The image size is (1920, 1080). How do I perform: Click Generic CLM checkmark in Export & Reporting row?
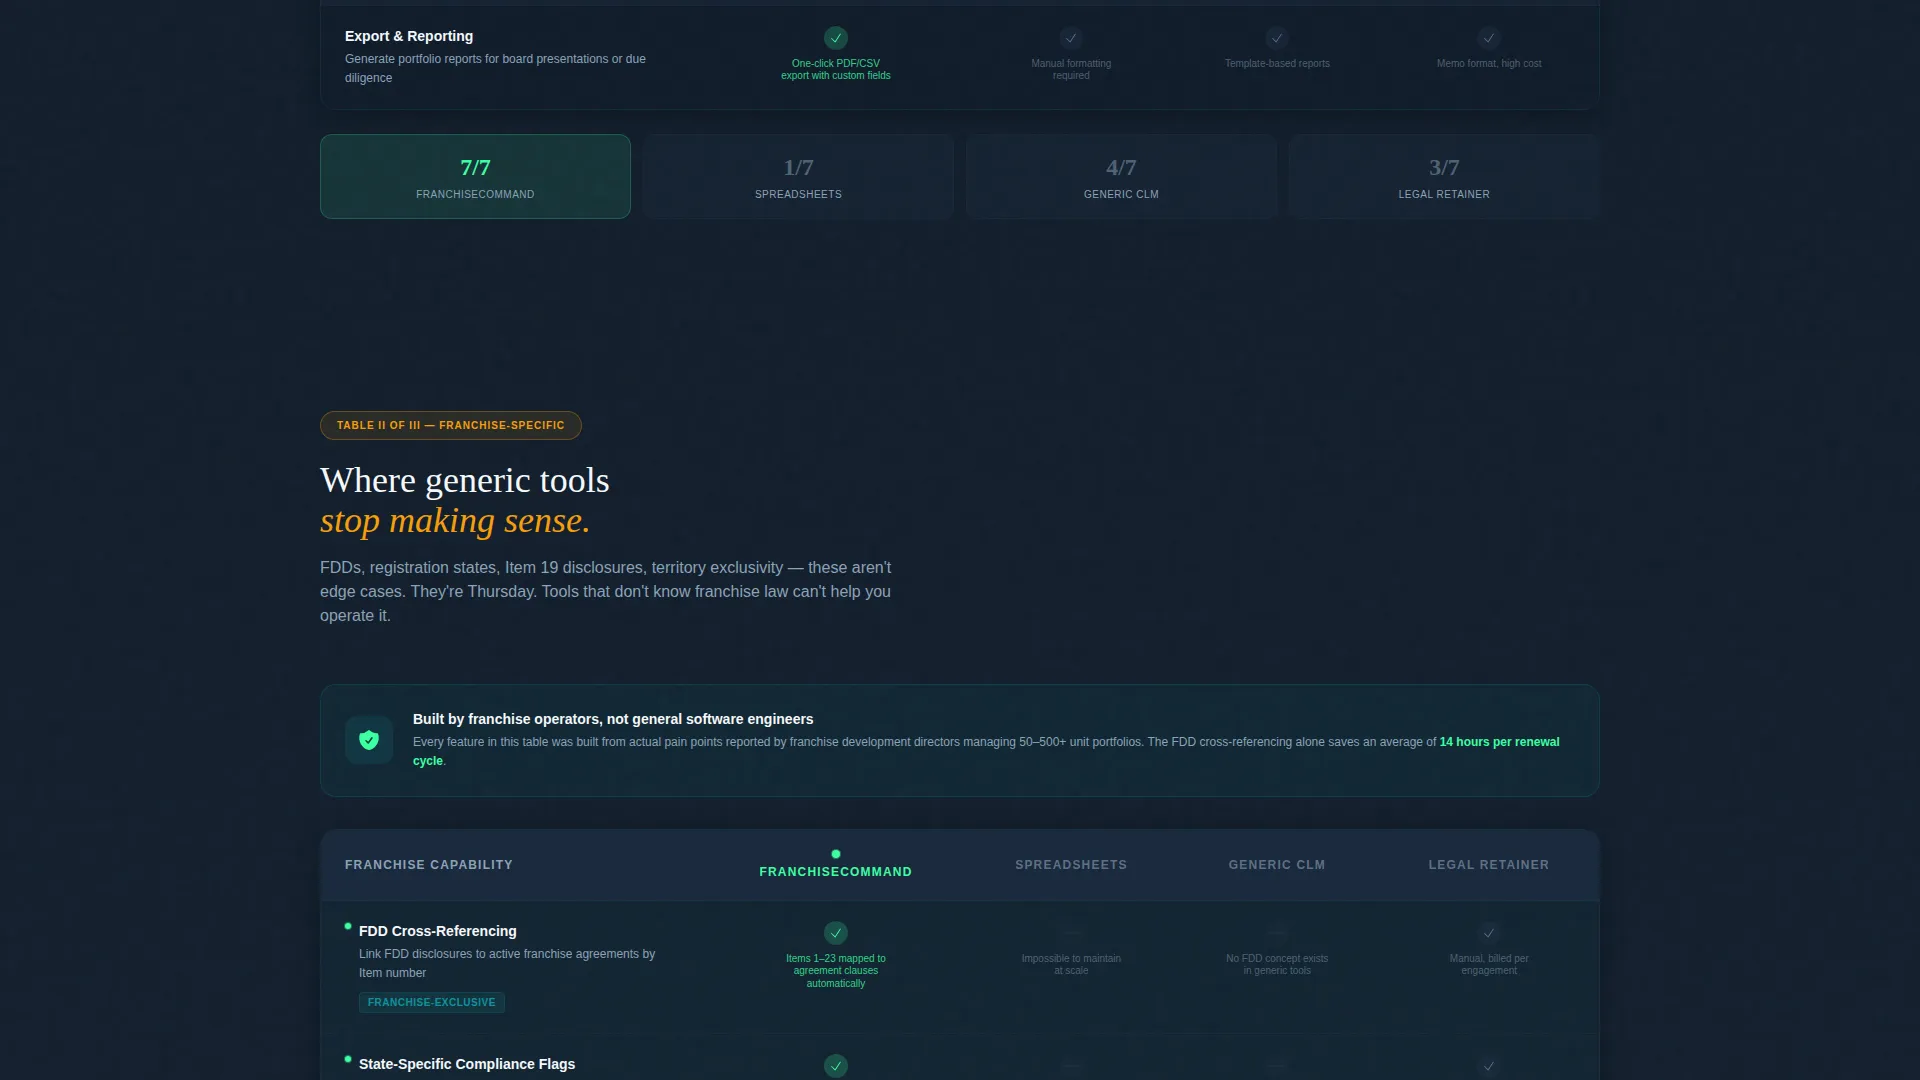[x=1277, y=38]
